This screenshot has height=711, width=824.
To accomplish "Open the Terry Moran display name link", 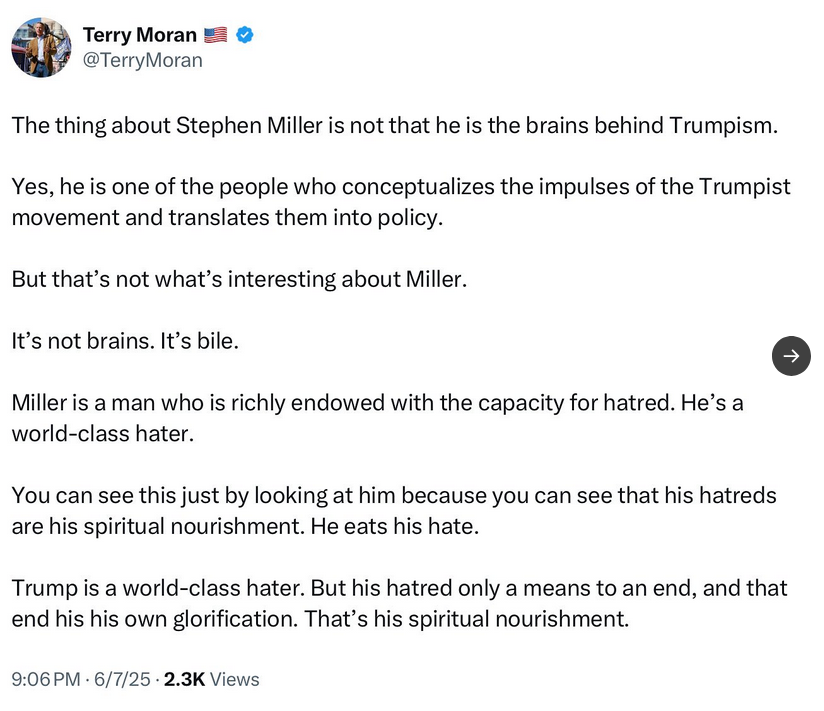I will (139, 35).
